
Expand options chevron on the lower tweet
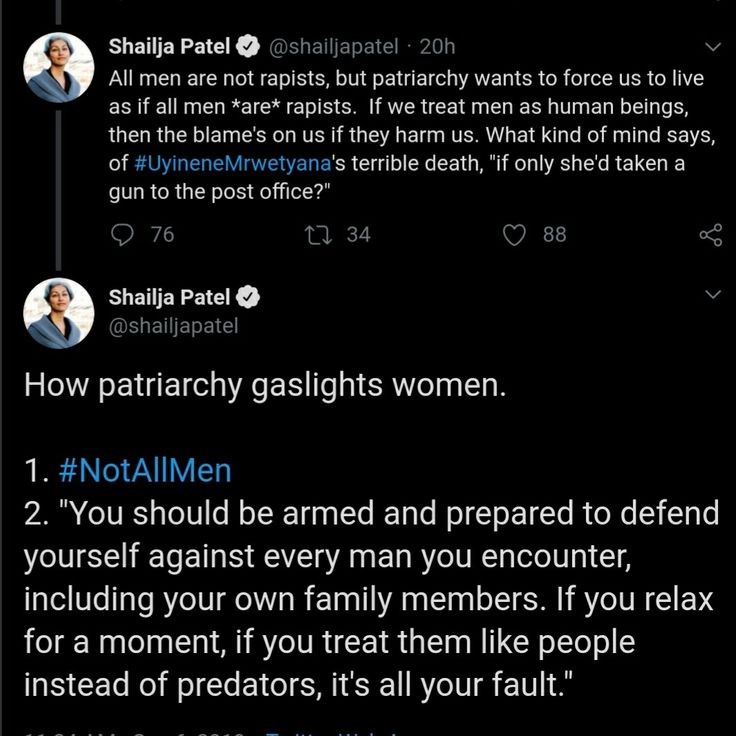click(x=713, y=296)
